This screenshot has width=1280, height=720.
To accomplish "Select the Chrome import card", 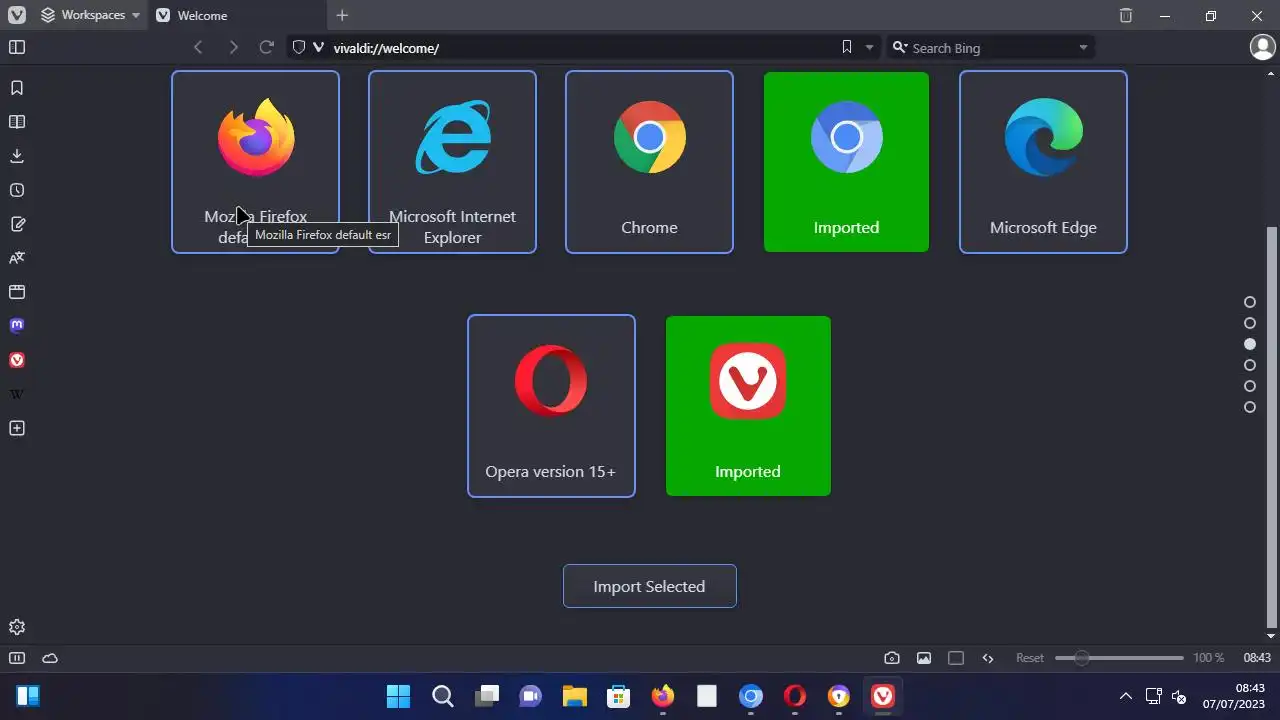I will pyautogui.click(x=649, y=162).
